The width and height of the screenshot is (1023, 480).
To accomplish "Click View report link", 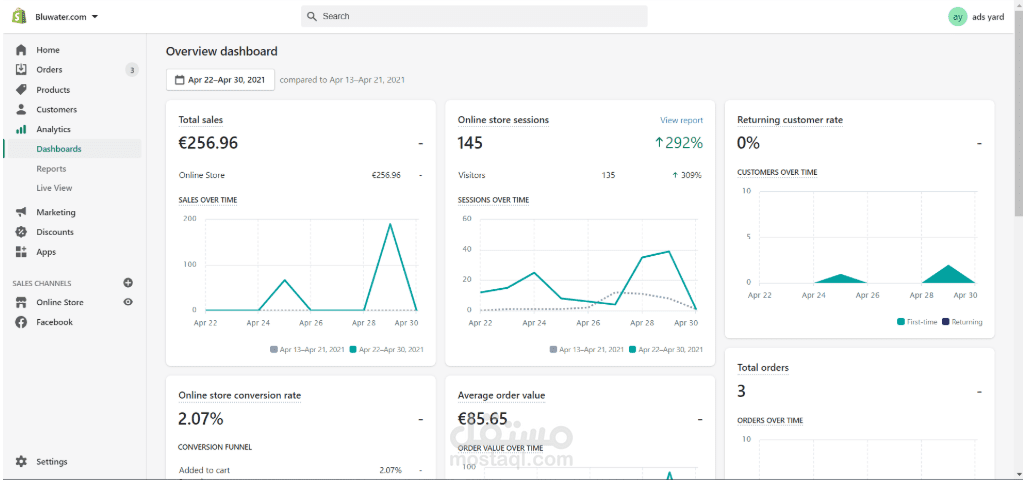I will (x=682, y=120).
